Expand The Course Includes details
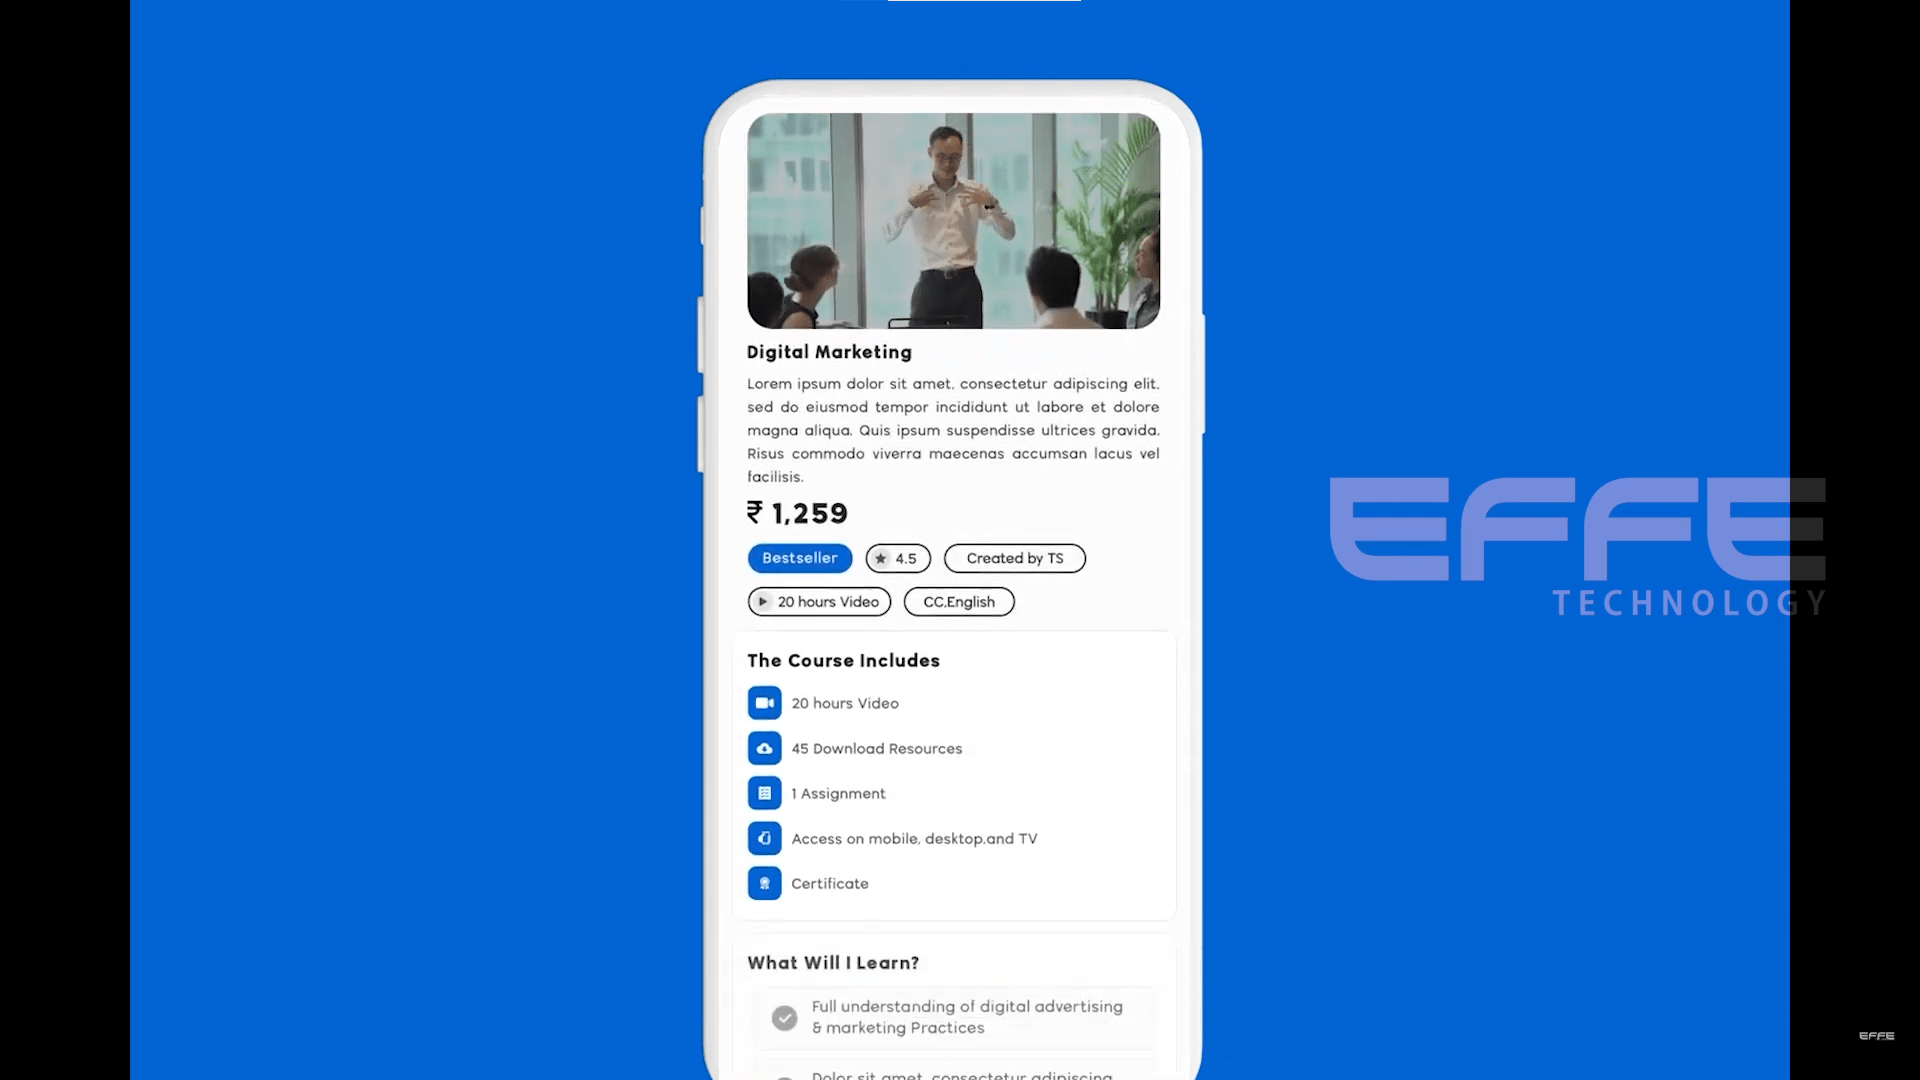This screenshot has width=1920, height=1080. tap(843, 659)
